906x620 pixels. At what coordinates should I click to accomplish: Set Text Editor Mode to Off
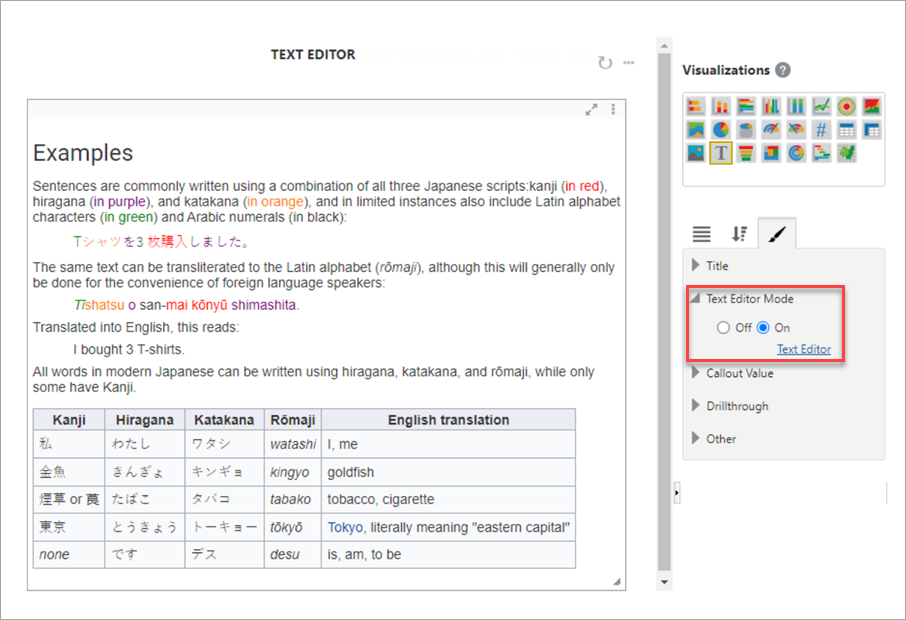coord(724,327)
